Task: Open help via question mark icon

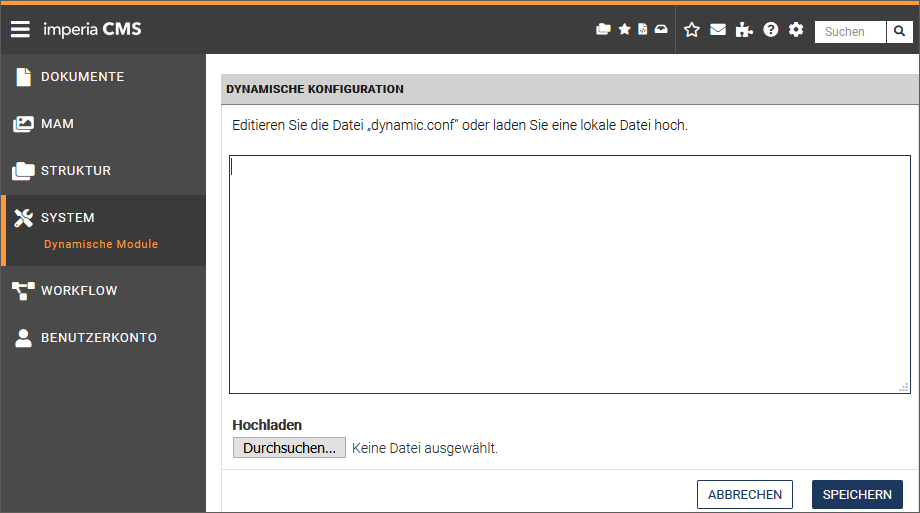Action: [770, 29]
